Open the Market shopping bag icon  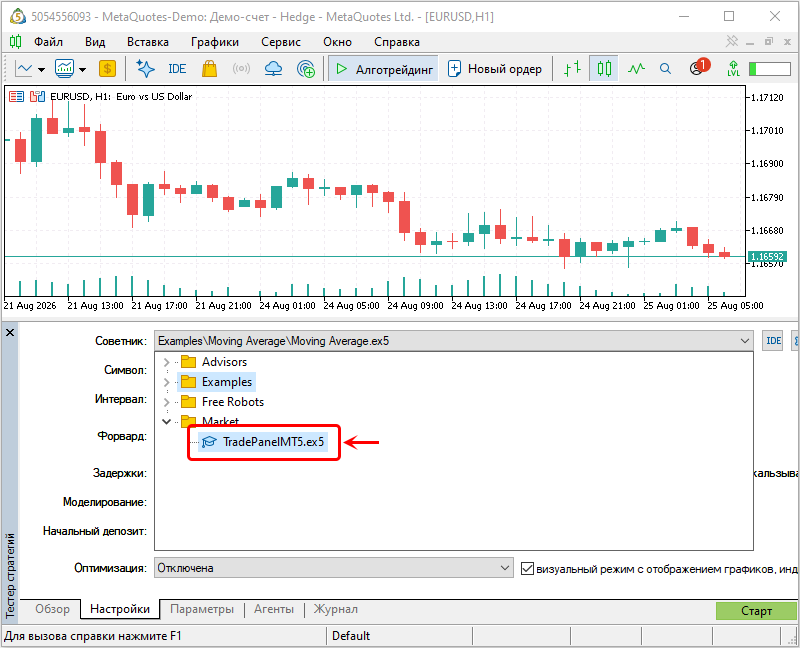(209, 69)
